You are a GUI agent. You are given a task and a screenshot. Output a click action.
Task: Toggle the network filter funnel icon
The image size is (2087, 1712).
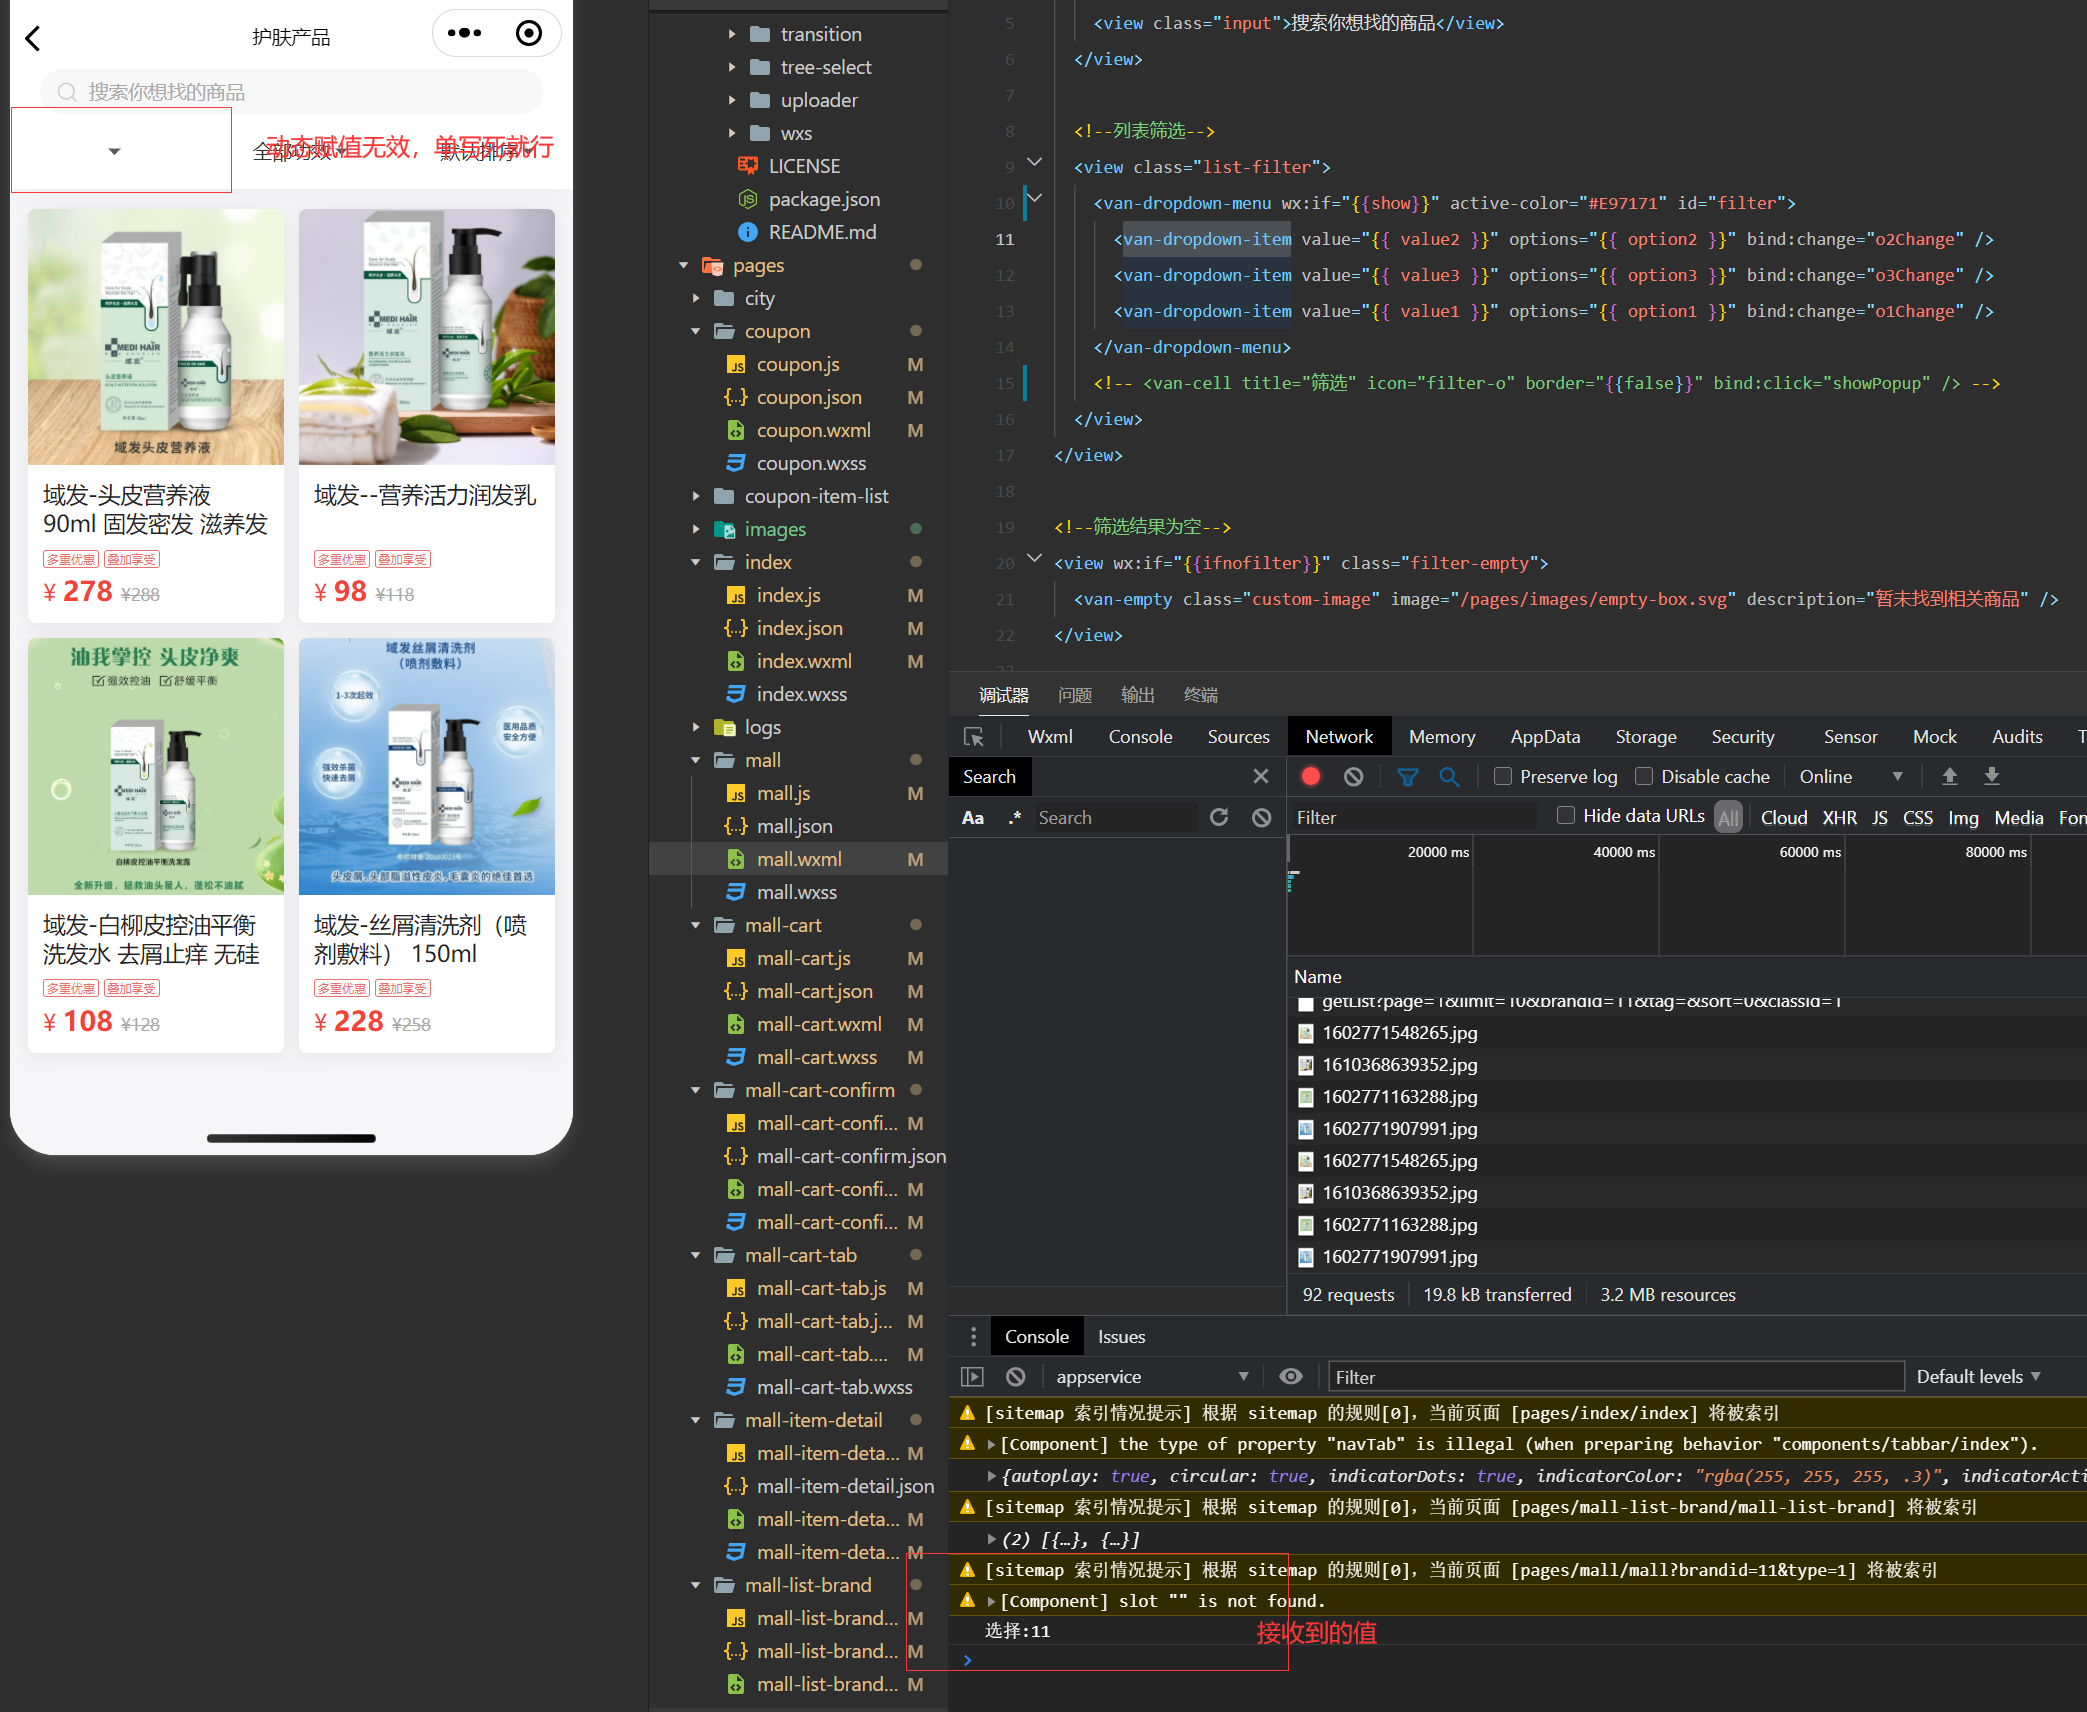[x=1407, y=777]
